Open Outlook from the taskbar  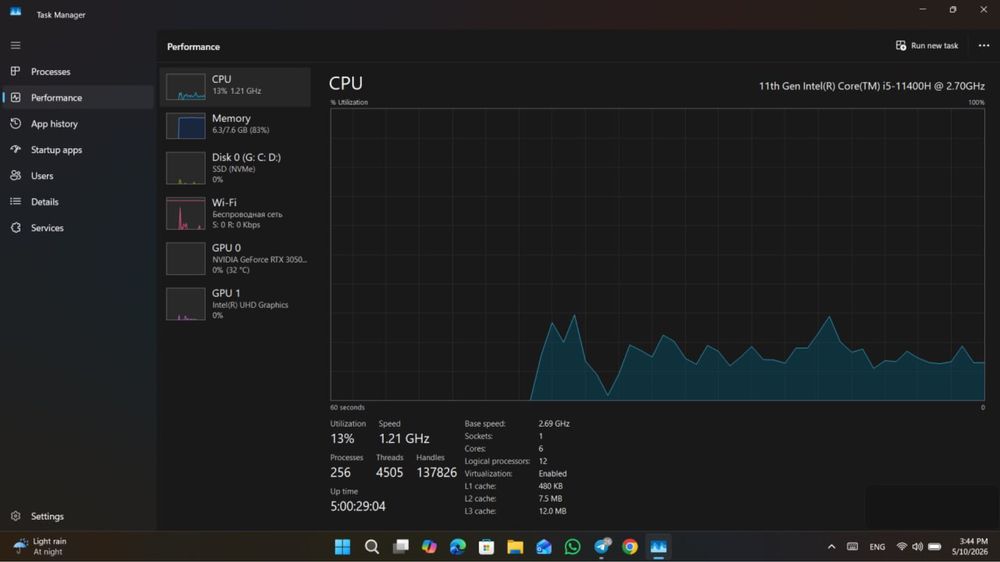coord(544,547)
